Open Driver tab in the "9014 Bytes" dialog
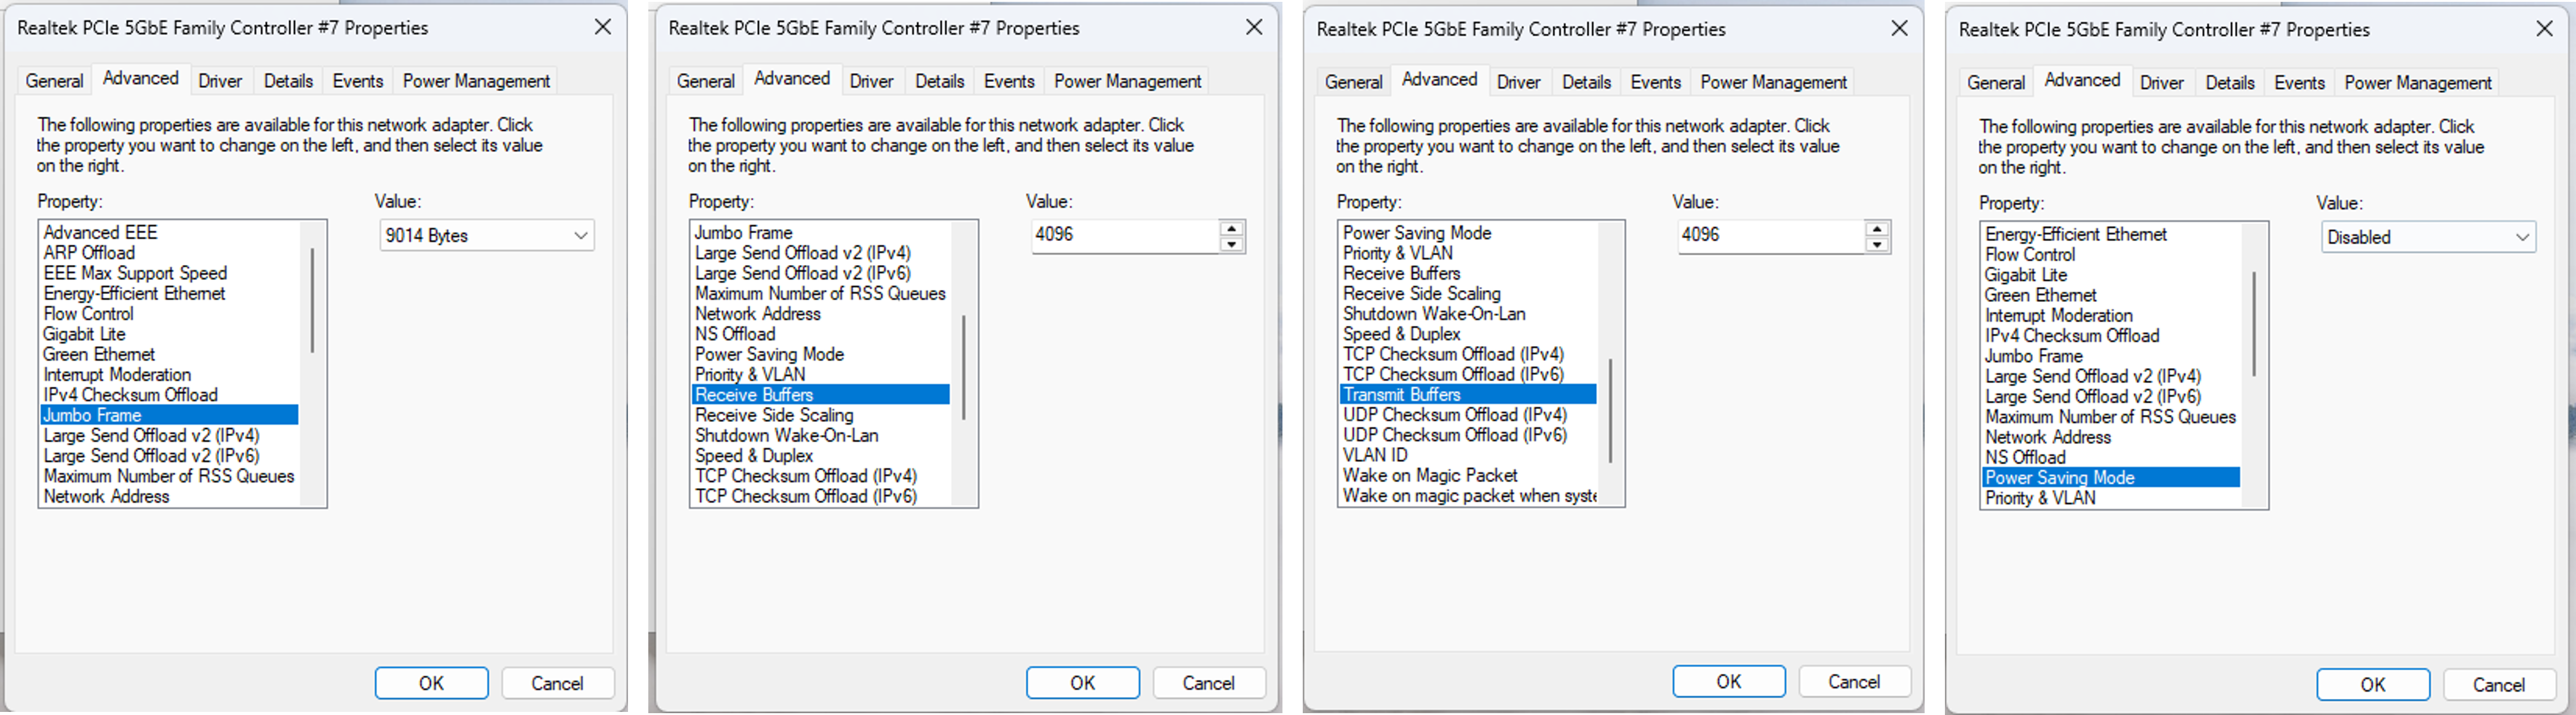Image resolution: width=2576 pixels, height=715 pixels. tap(220, 81)
